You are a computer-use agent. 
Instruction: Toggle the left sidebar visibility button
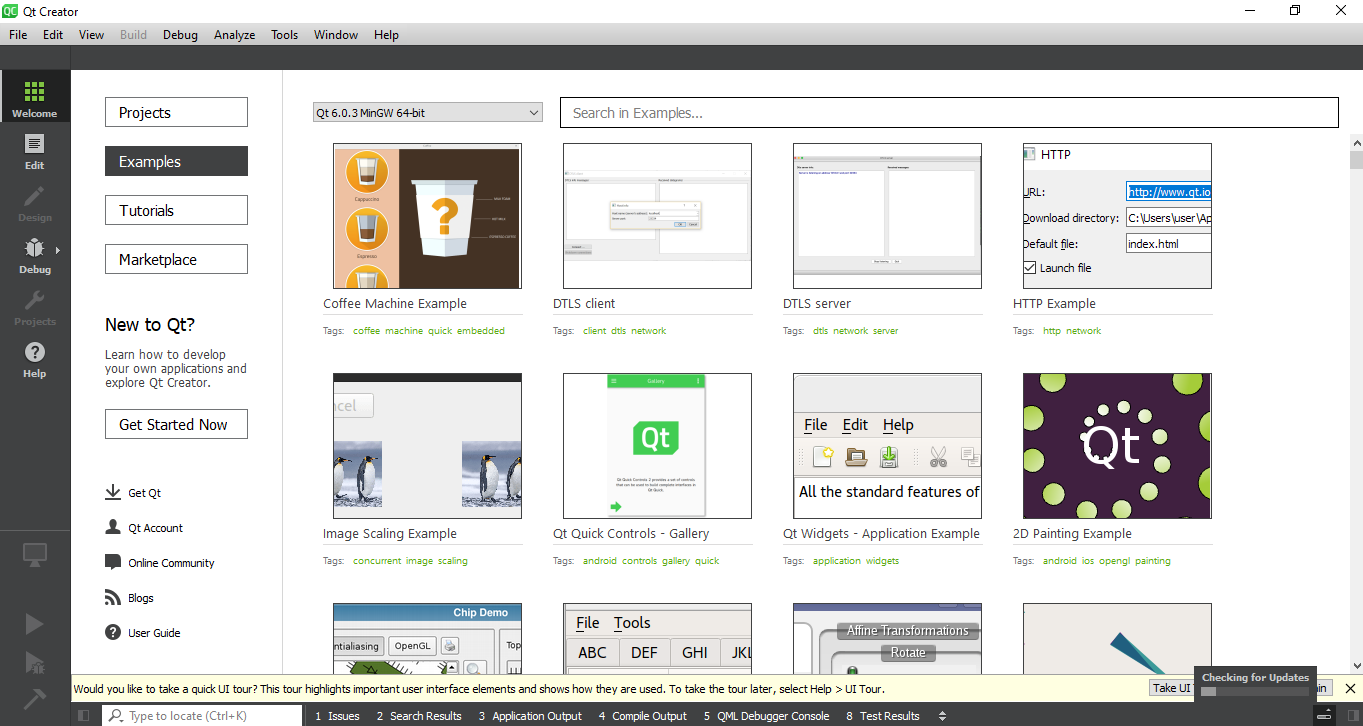[x=84, y=716]
